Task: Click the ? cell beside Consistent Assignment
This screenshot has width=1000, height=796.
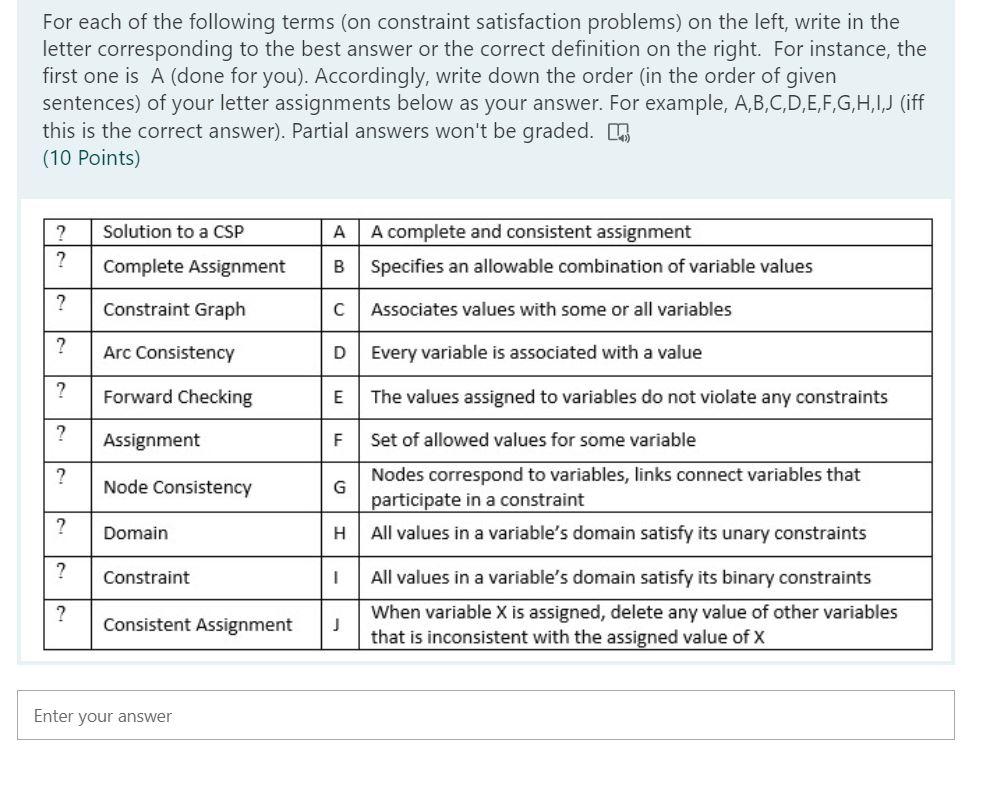Action: pos(66,620)
